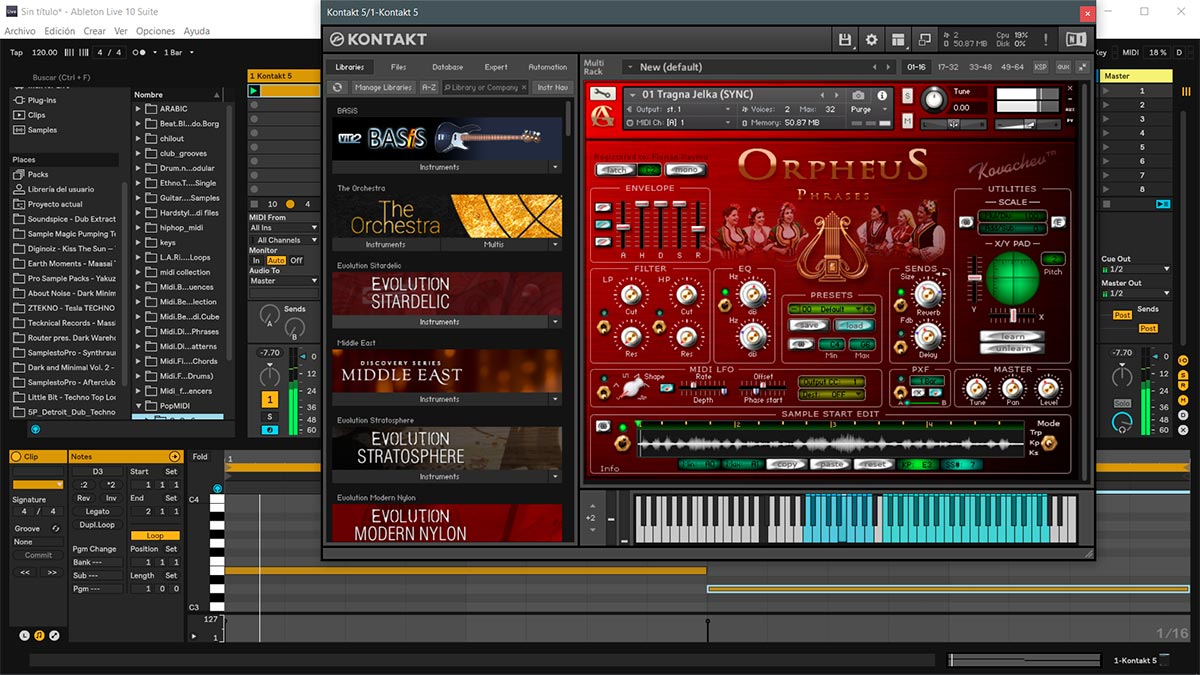Mute the instrument with M button
This screenshot has width=1200, height=675.
(907, 121)
